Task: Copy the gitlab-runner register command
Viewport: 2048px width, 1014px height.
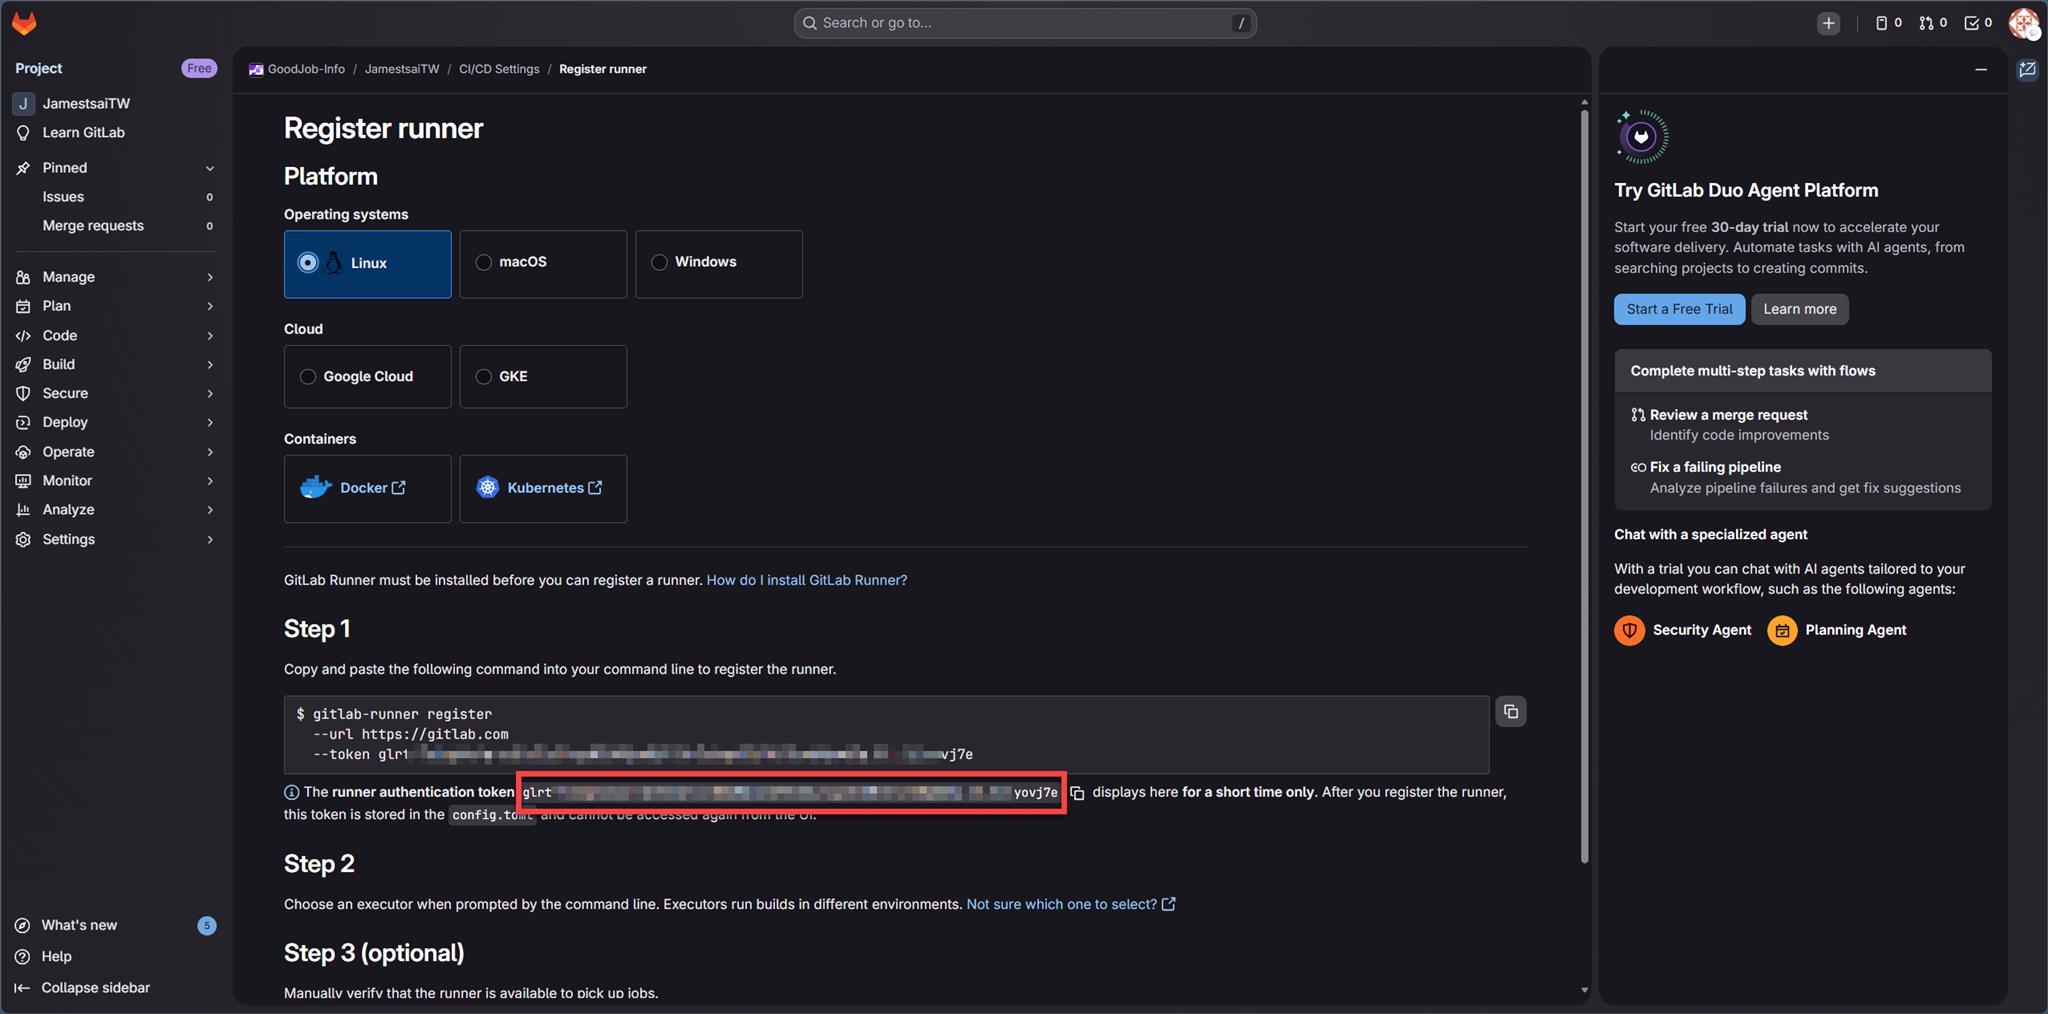Action: coord(1510,712)
